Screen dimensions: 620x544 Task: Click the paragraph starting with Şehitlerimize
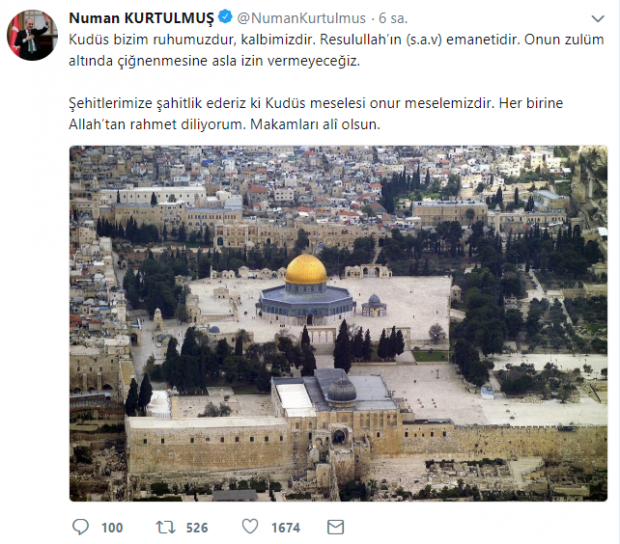316,113
